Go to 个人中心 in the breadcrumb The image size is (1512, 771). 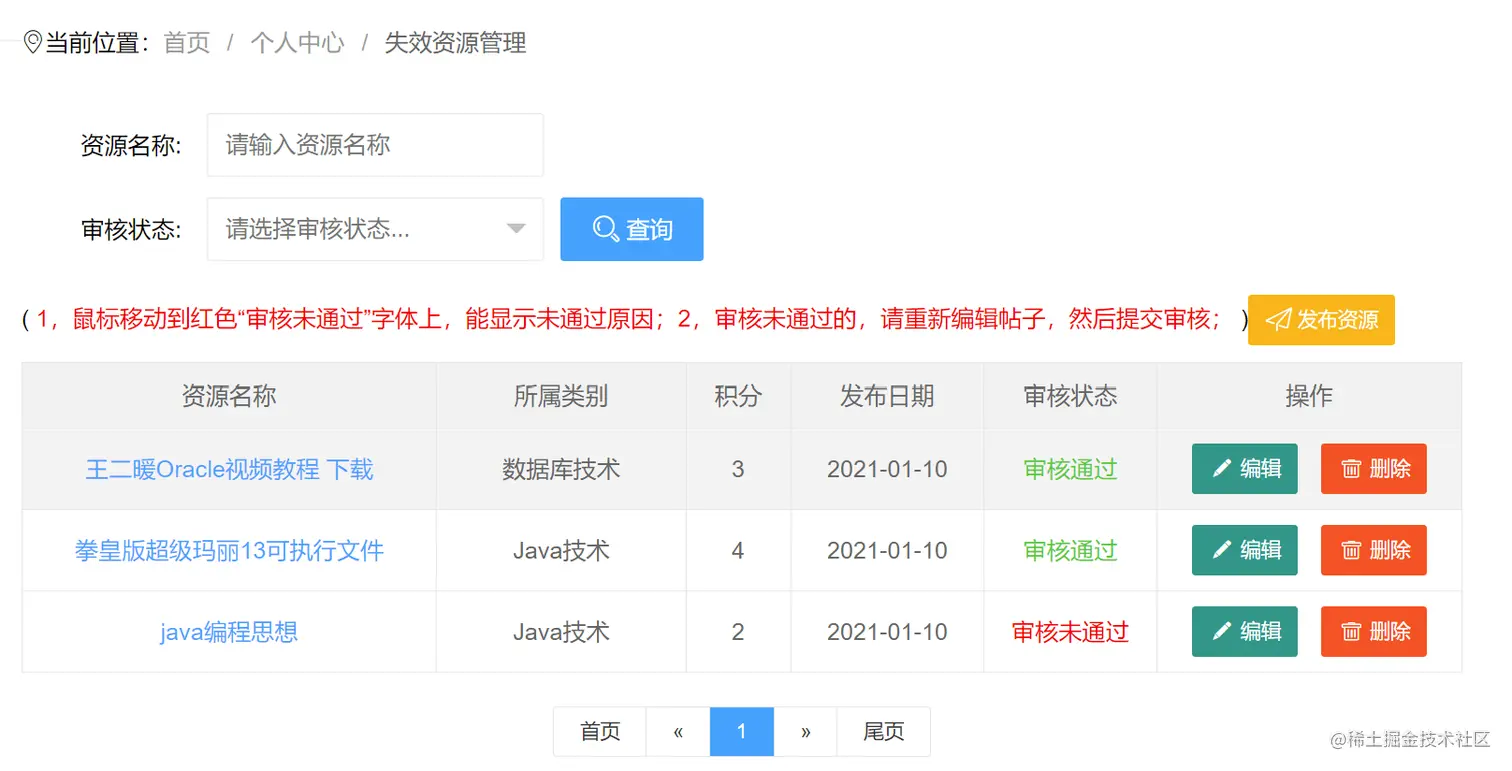point(297,43)
